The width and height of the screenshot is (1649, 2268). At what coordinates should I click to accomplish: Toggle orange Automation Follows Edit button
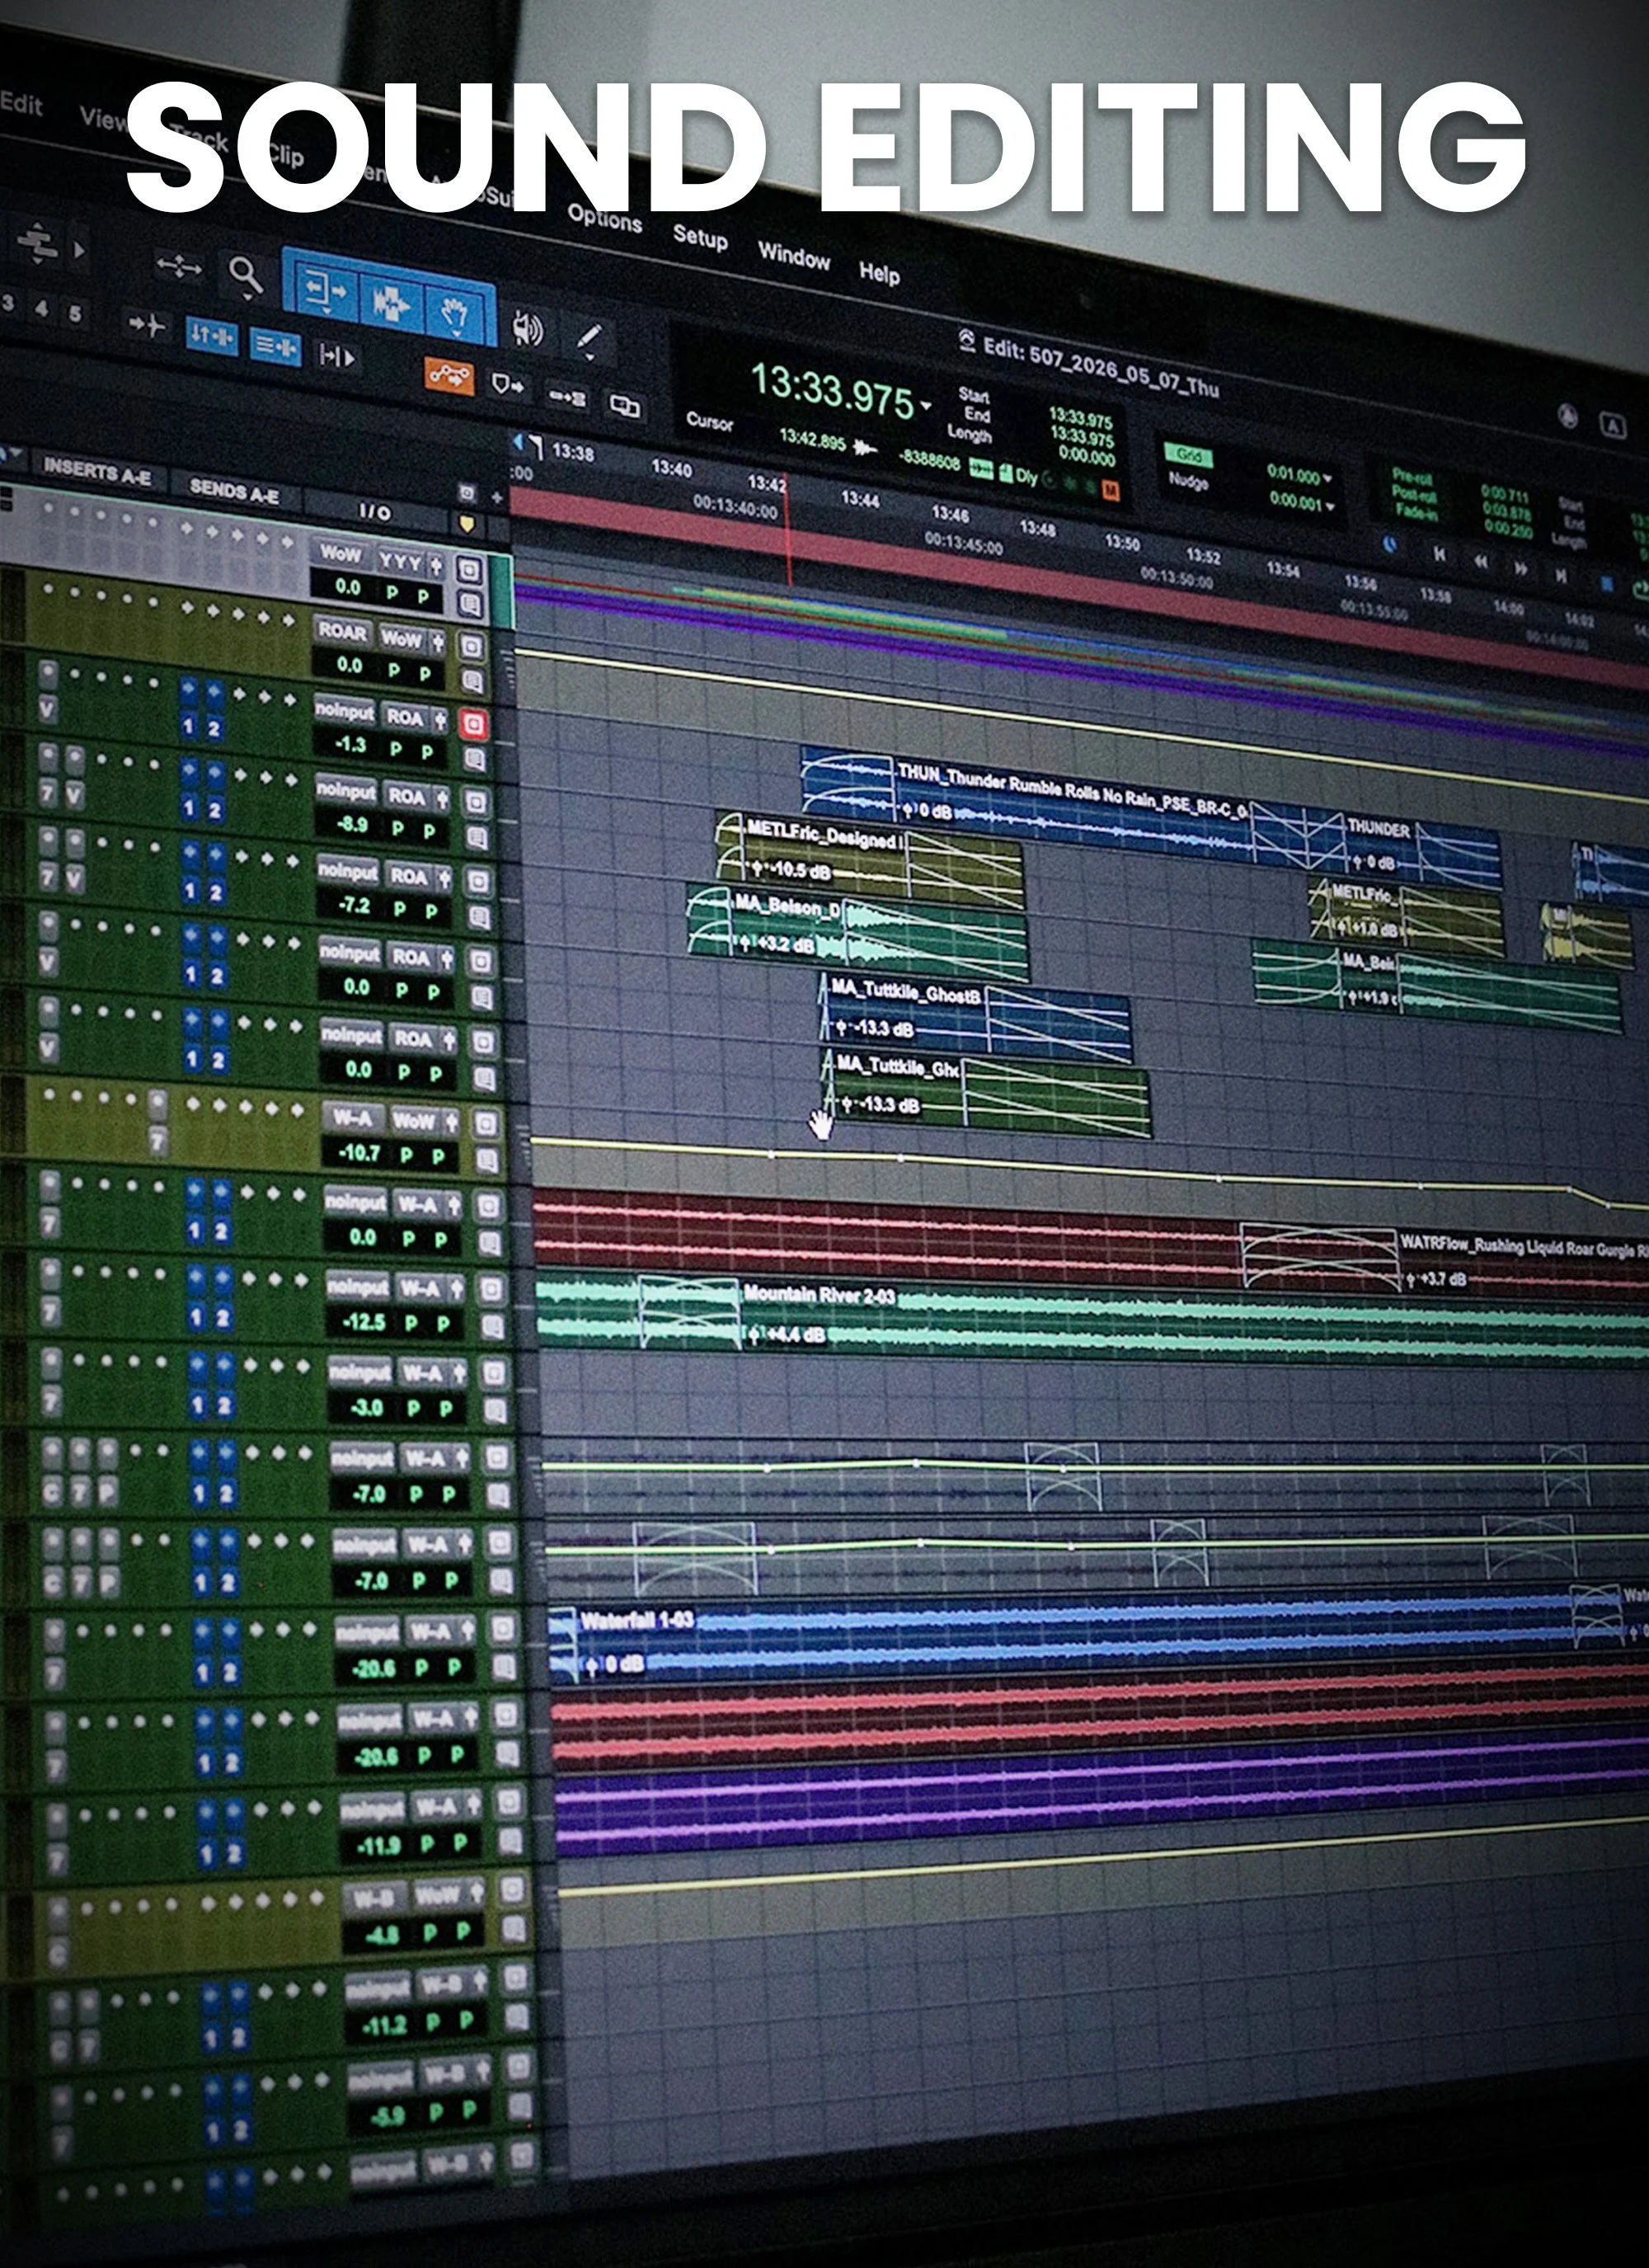coord(449,376)
